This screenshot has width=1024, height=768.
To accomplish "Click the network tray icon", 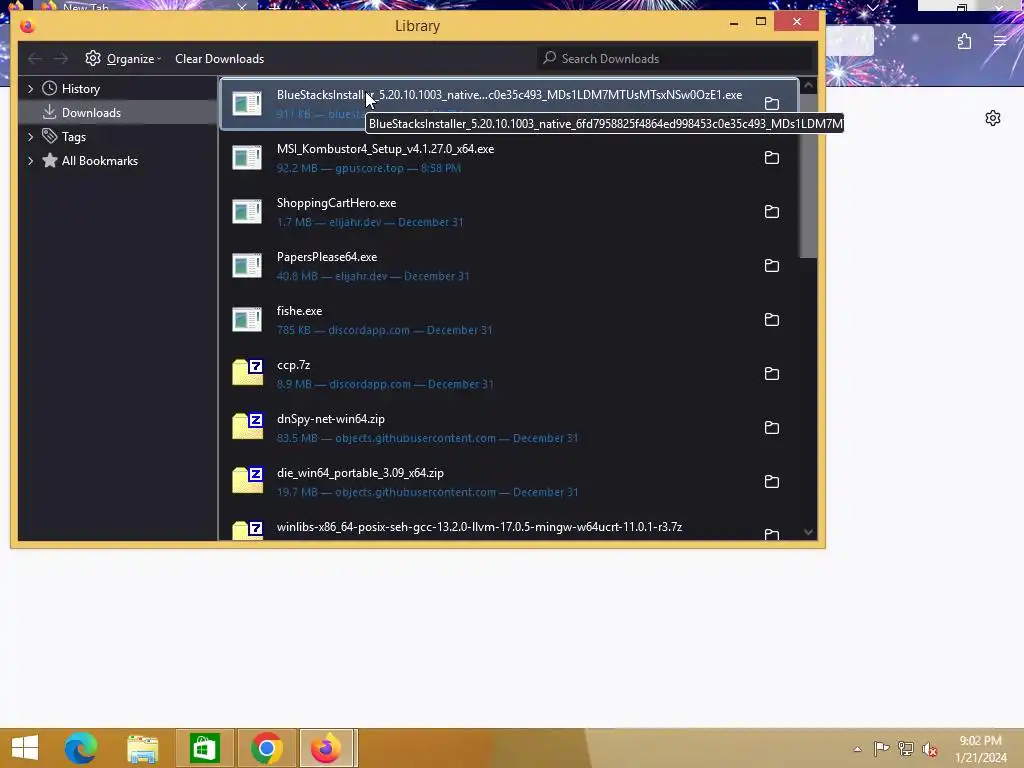I will point(906,749).
